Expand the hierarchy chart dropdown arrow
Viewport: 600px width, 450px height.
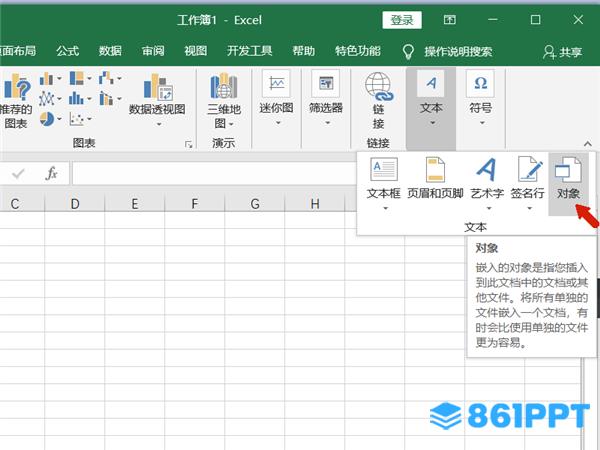[89, 78]
